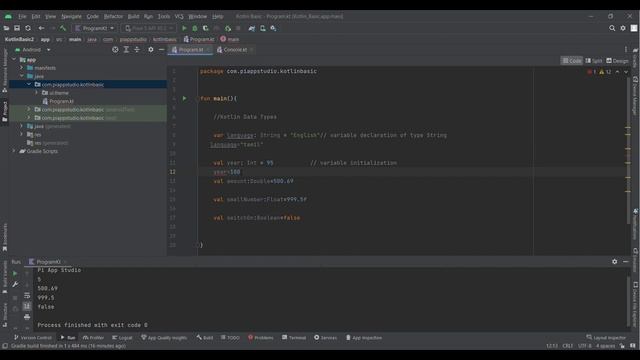Open App Inspection tool window
The image size is (640, 360).
[364, 338]
